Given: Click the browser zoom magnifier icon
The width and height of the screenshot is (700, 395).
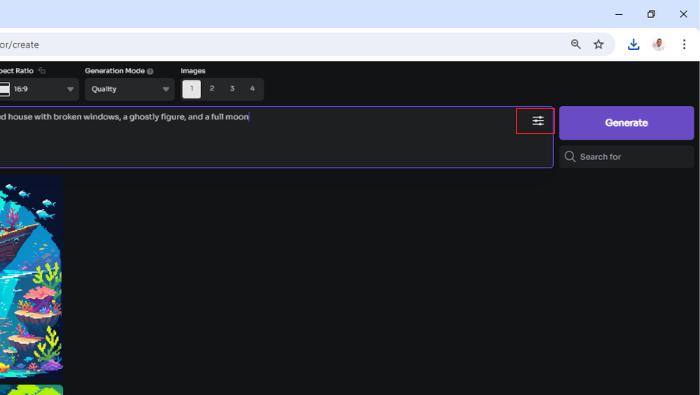Looking at the screenshot, I should pyautogui.click(x=575, y=44).
